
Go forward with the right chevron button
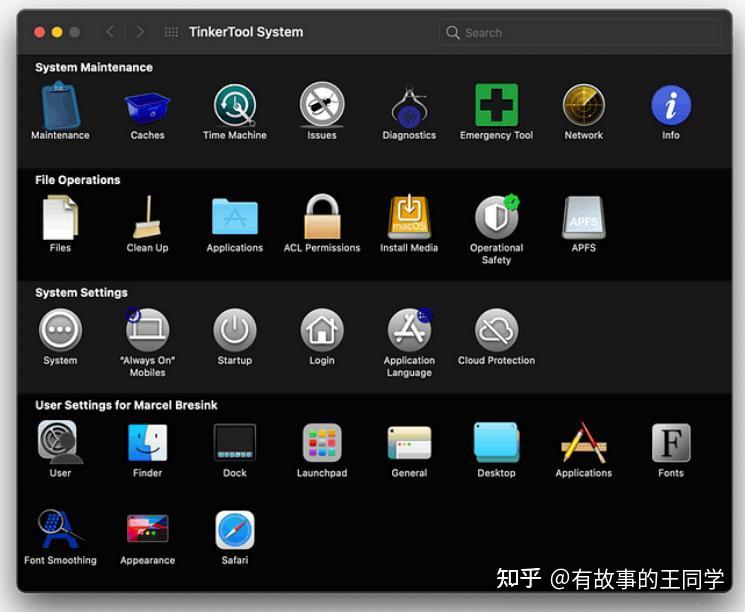(140, 32)
